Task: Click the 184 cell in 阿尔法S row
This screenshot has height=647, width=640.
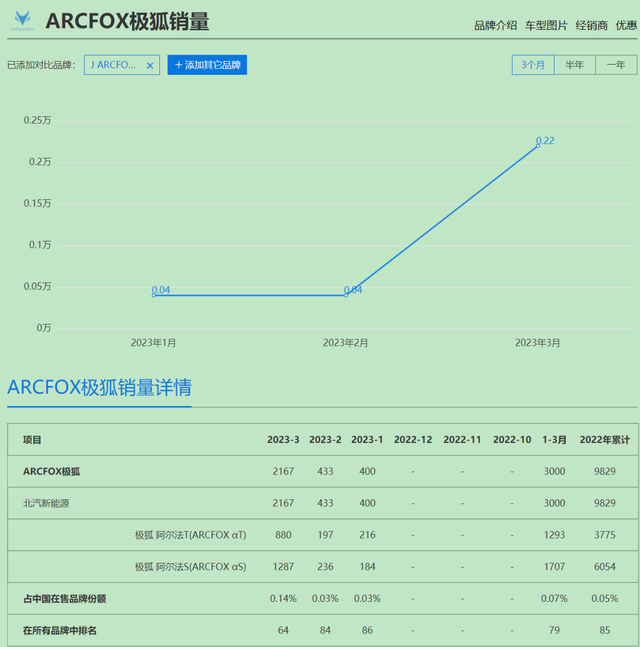Action: 367,567
